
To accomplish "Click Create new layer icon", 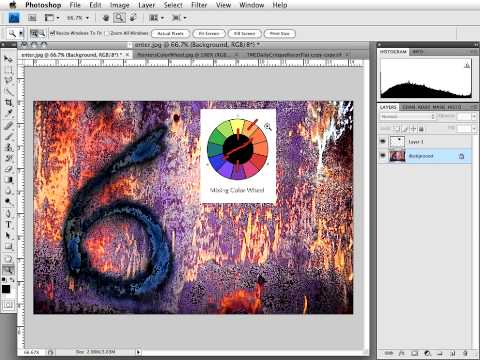I will (x=453, y=353).
